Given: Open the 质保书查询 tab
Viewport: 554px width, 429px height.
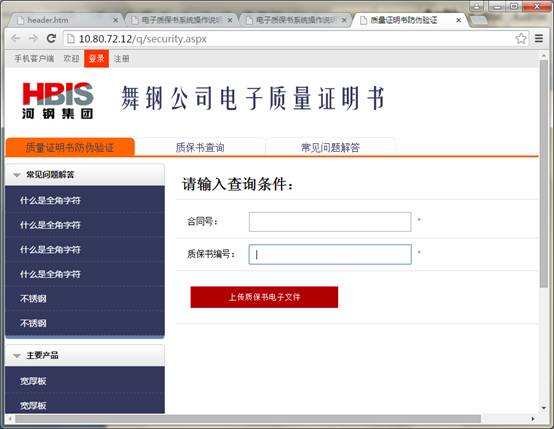Looking at the screenshot, I should tap(200, 147).
